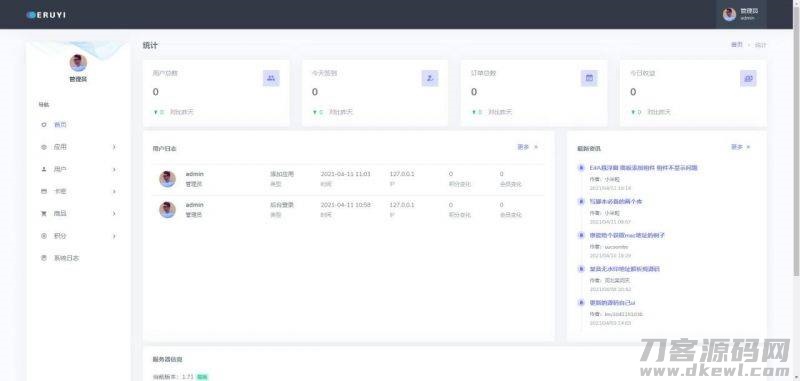Click the 首页 breadcrumb link

(737, 45)
